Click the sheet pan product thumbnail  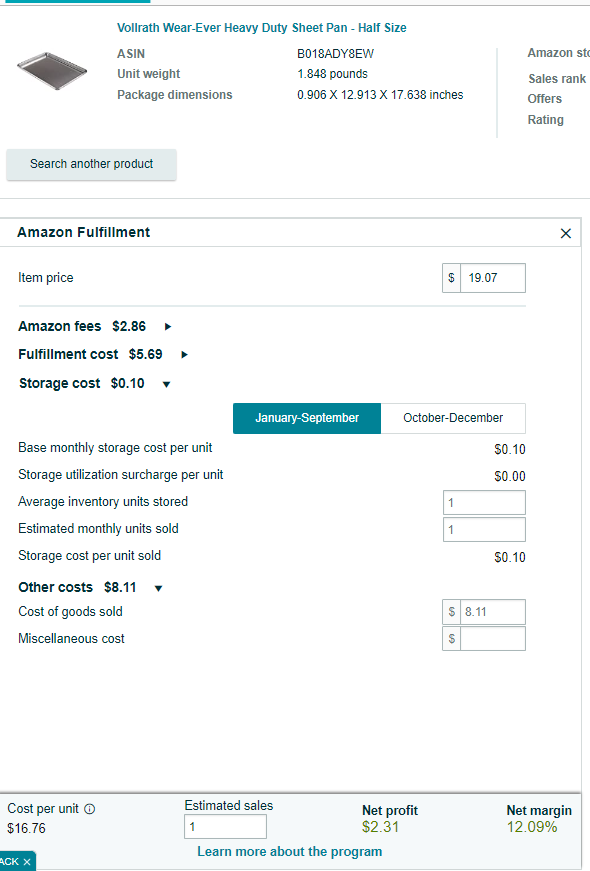coord(52,71)
